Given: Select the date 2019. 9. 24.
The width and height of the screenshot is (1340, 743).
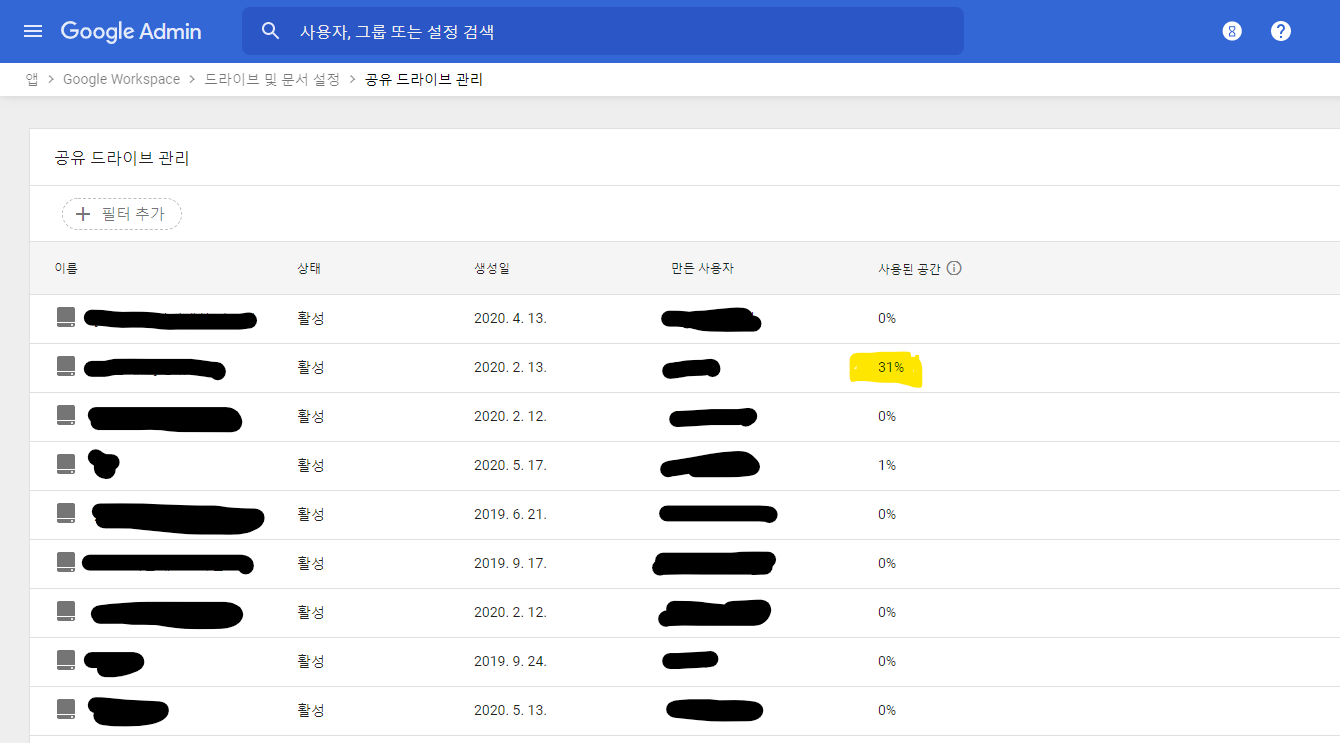Looking at the screenshot, I should [510, 661].
